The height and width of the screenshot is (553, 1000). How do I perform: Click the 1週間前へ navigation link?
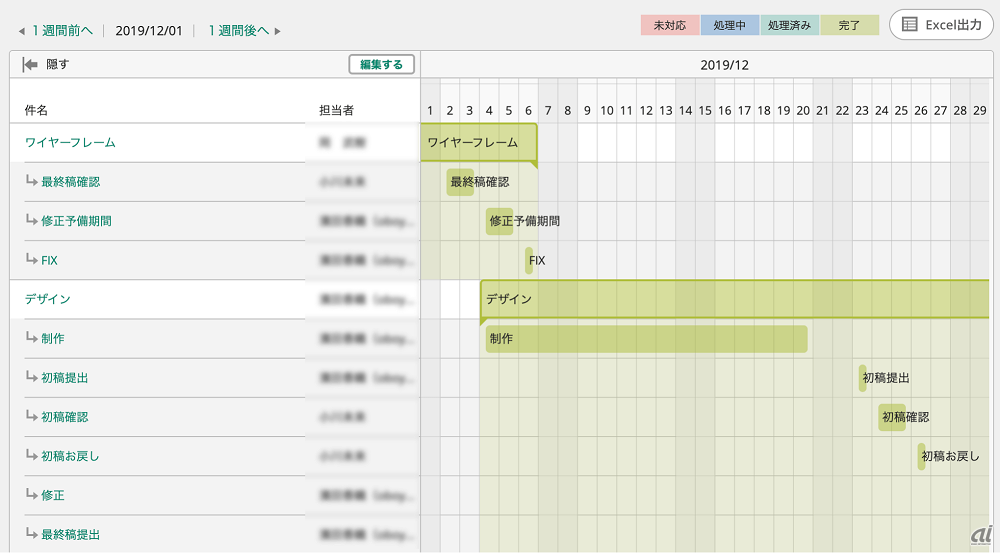pos(62,30)
